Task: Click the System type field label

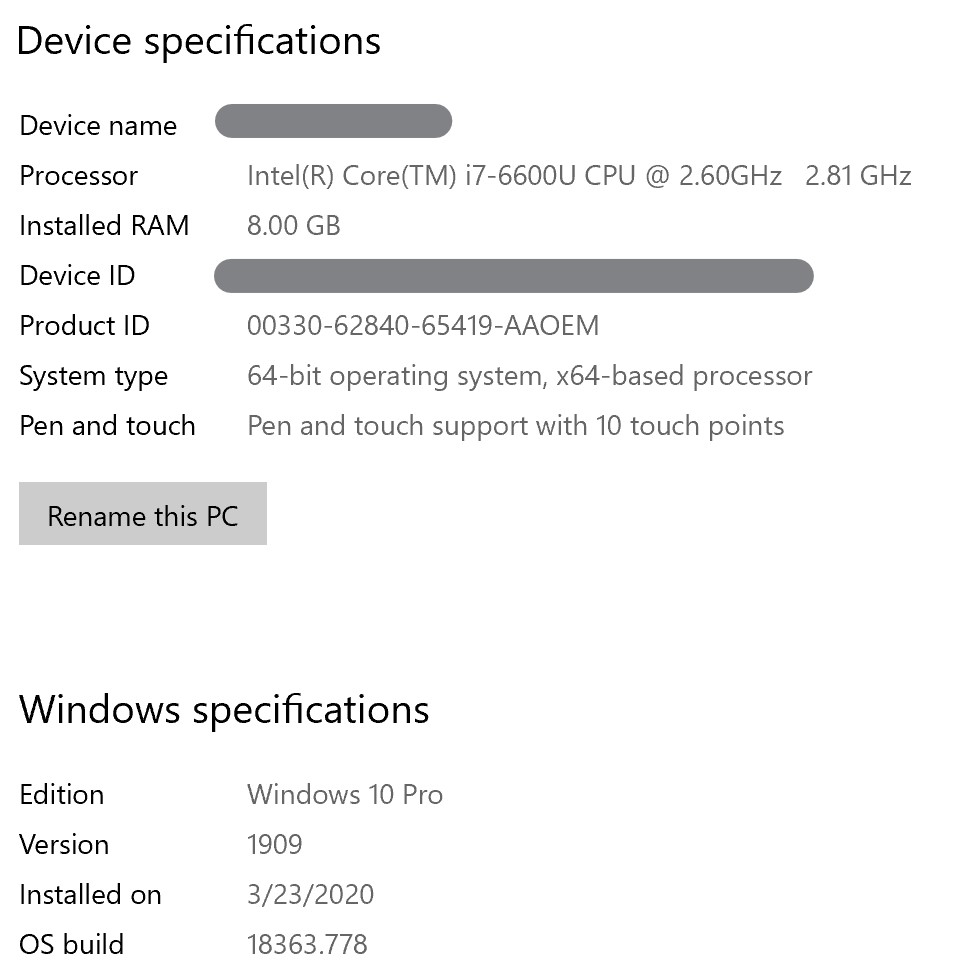Action: pos(93,376)
